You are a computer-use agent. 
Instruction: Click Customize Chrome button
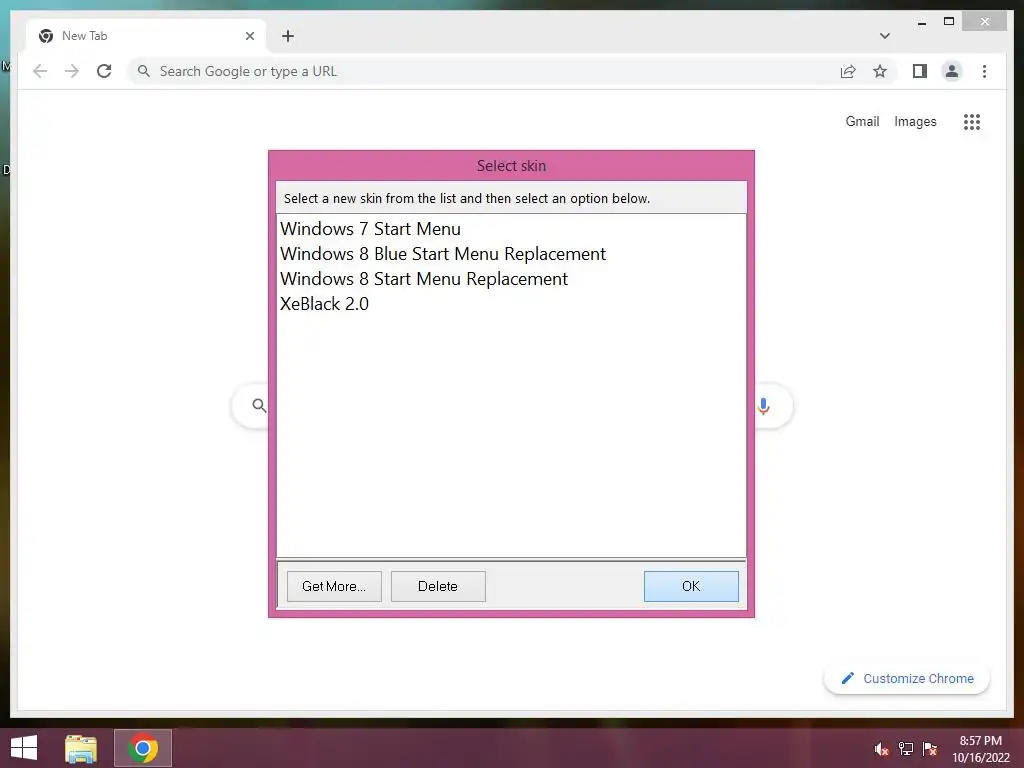pyautogui.click(x=907, y=679)
